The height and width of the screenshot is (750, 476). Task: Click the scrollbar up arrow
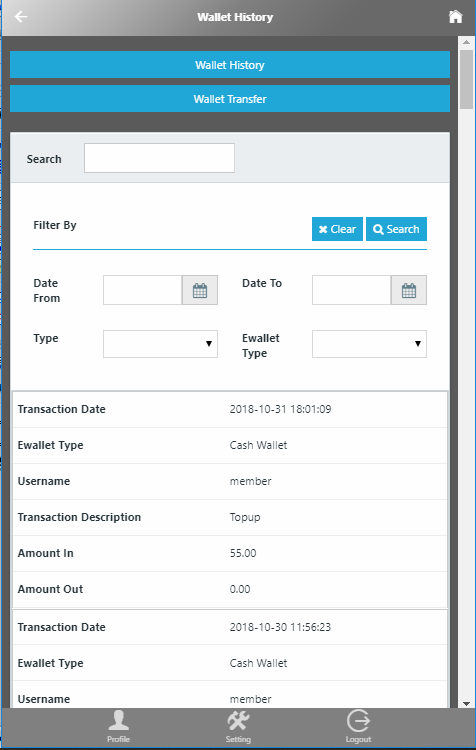(466, 42)
